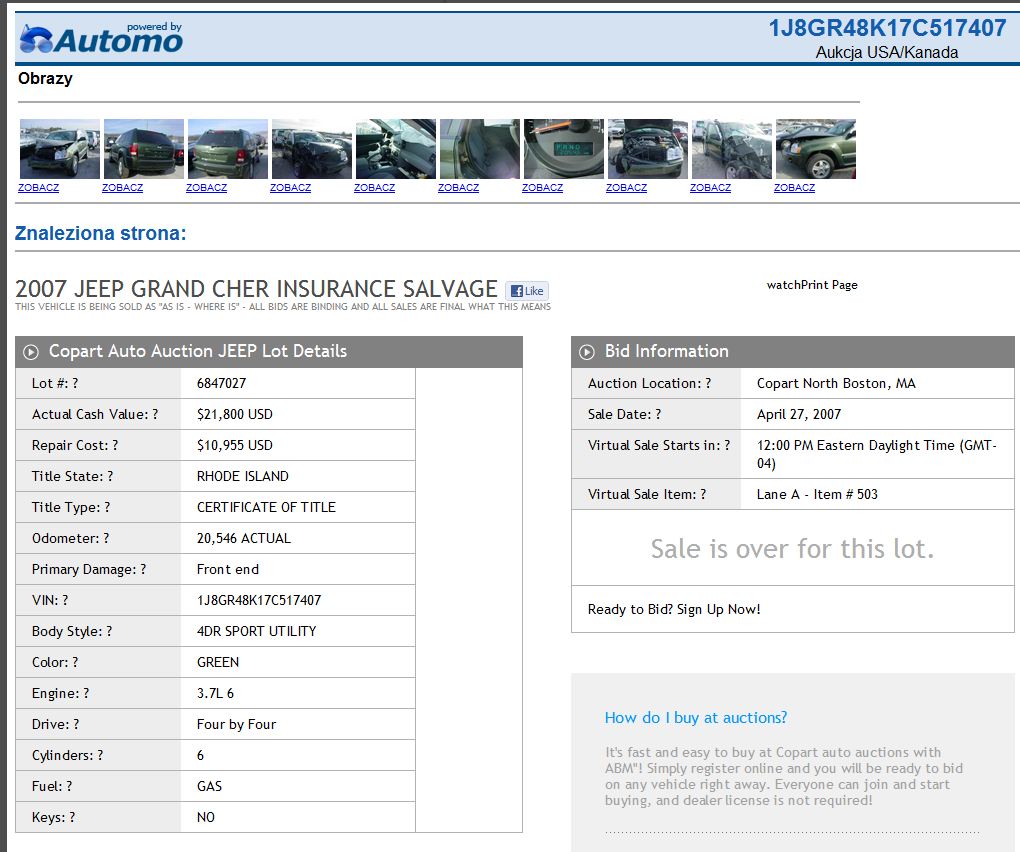Click the watch link
The image size is (1020, 852).
pos(784,285)
